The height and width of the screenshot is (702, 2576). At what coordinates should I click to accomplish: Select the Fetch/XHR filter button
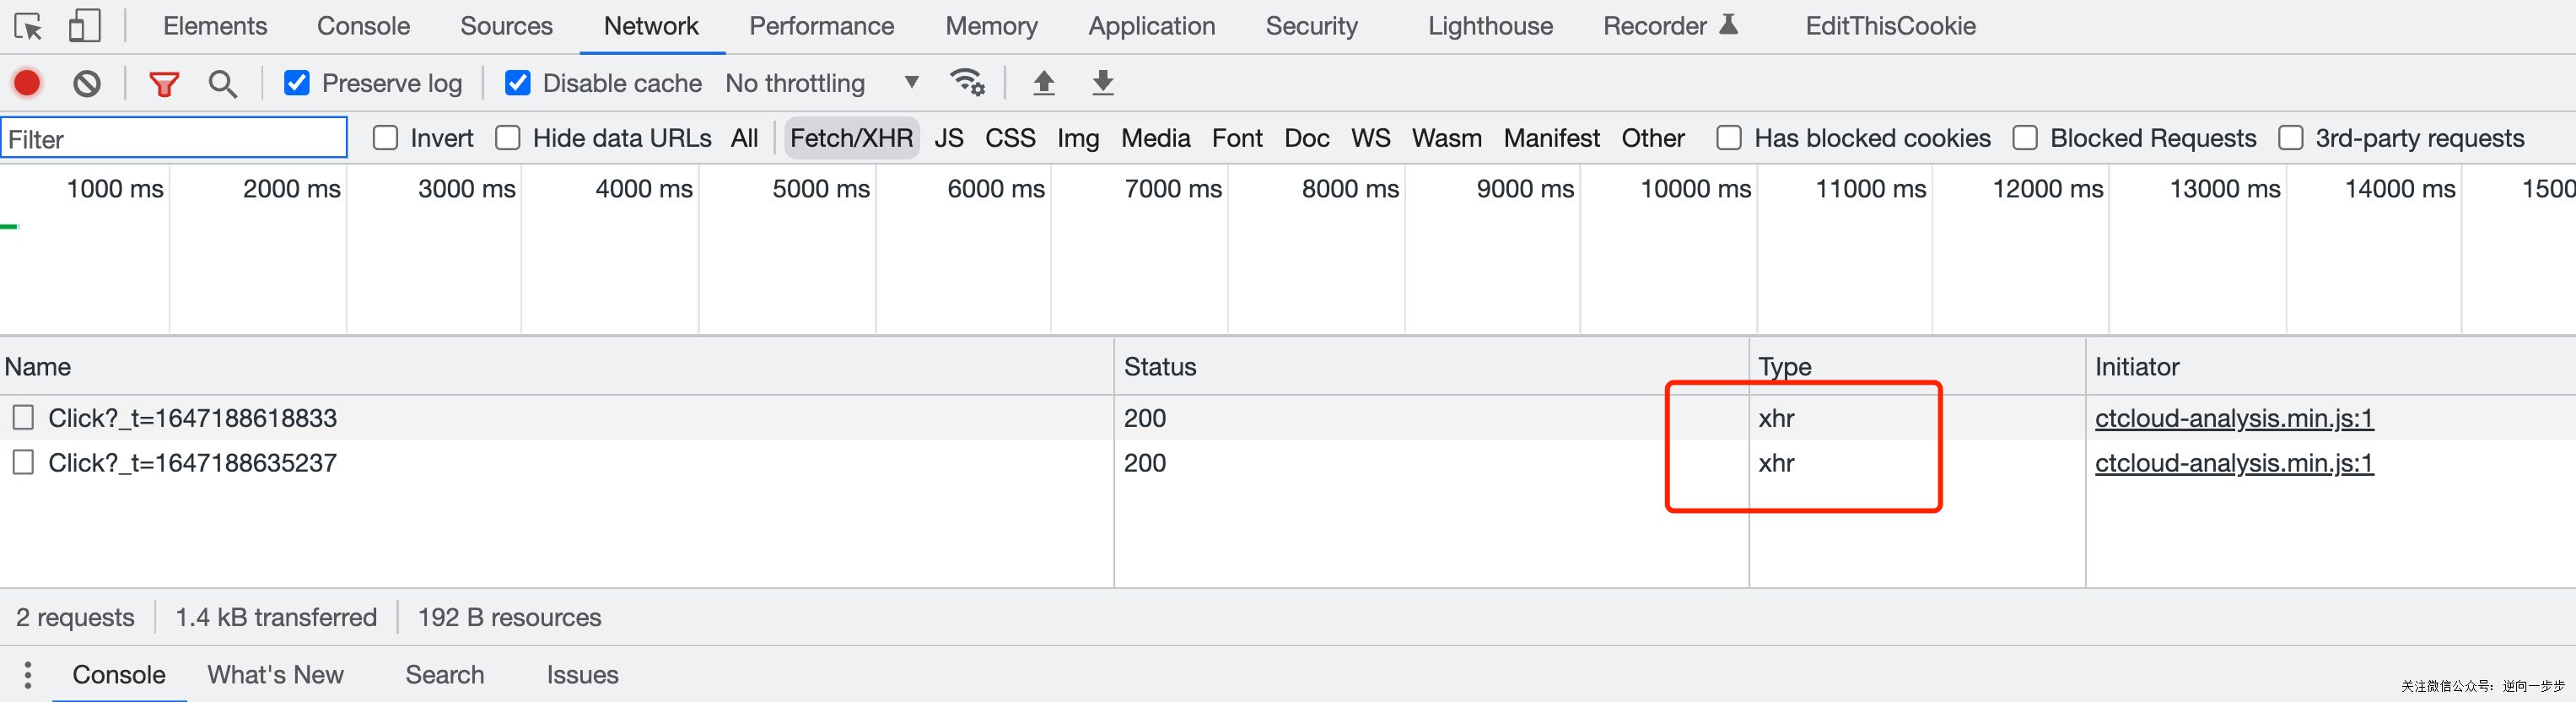(851, 138)
